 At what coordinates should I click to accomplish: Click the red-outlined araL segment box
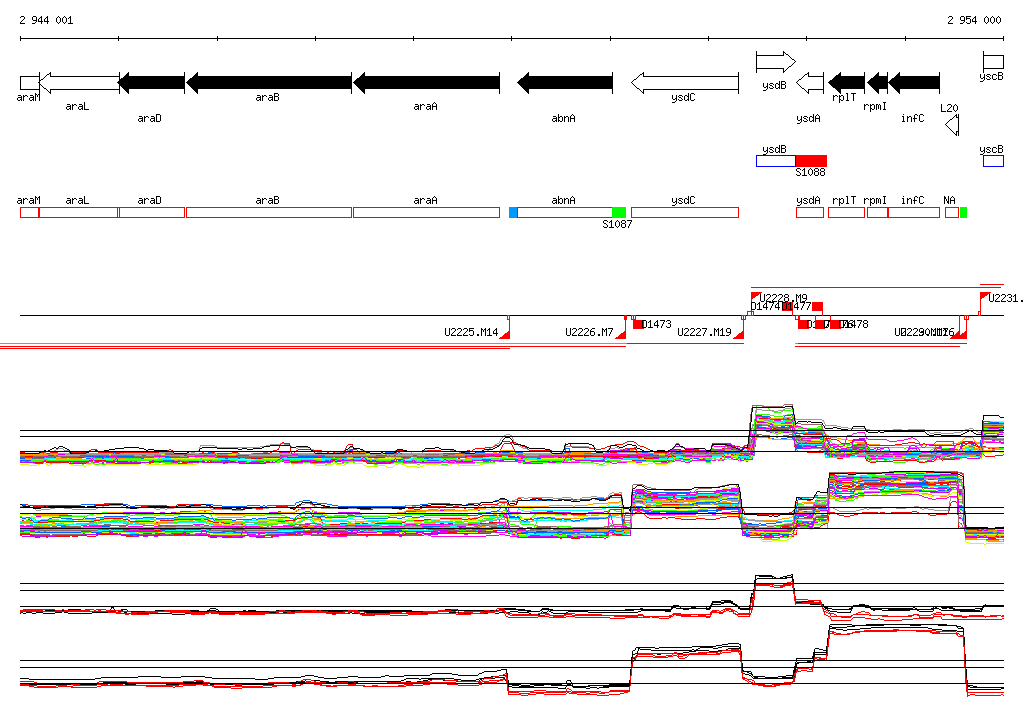point(78,212)
